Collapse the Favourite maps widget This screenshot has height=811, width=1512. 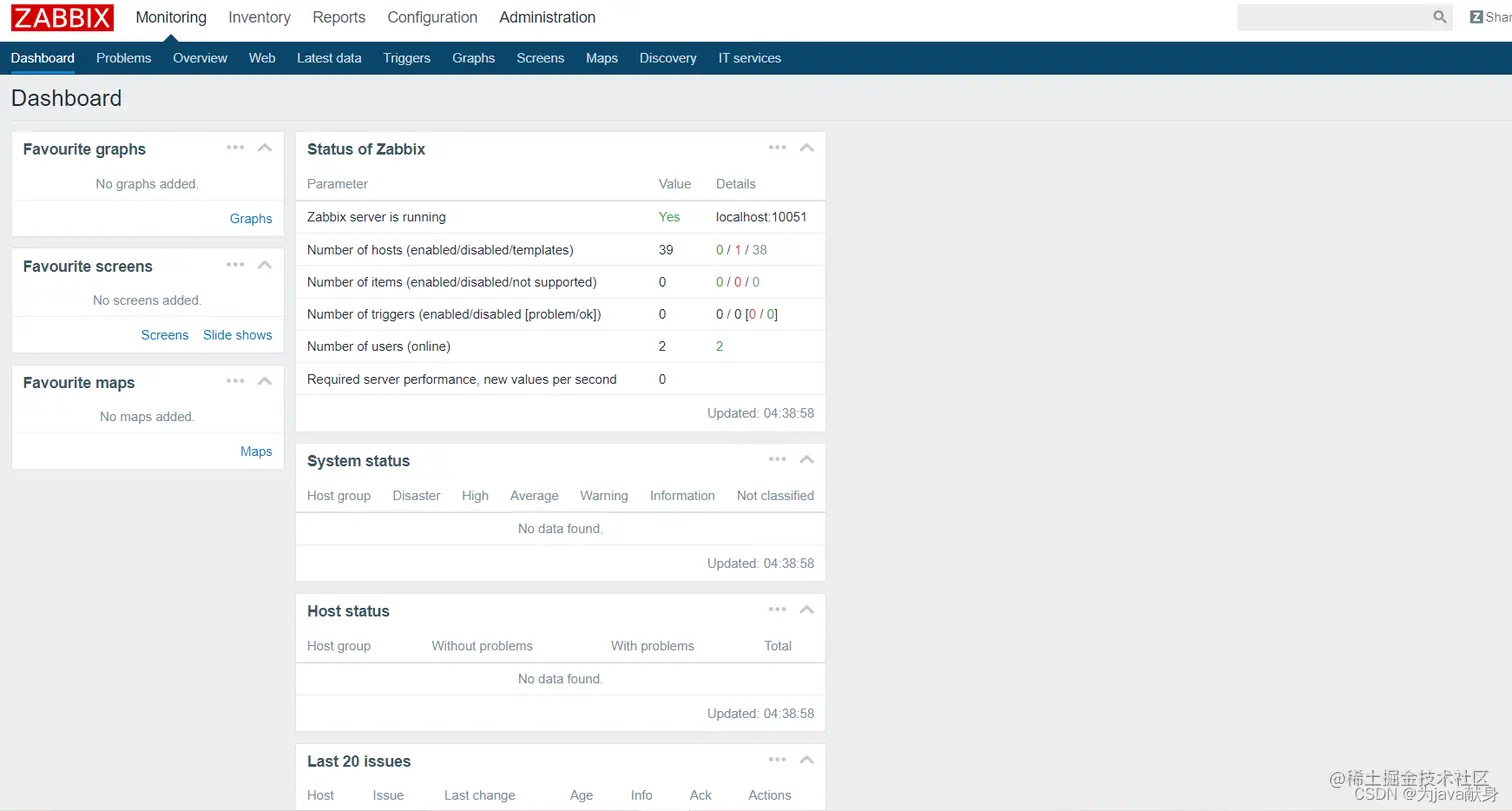pyautogui.click(x=265, y=381)
